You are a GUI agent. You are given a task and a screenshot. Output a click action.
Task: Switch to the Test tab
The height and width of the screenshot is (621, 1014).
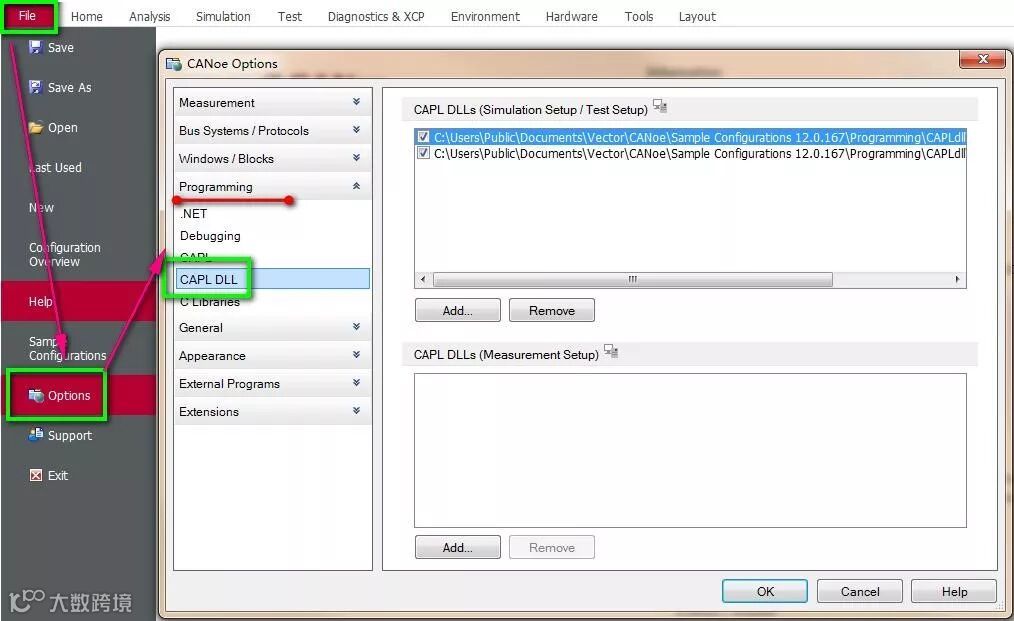click(x=290, y=16)
